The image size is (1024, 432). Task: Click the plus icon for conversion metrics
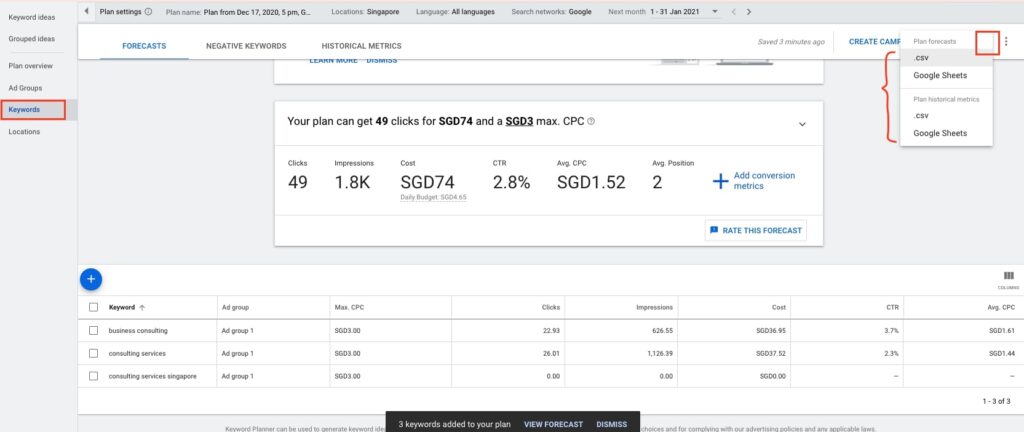pos(720,181)
